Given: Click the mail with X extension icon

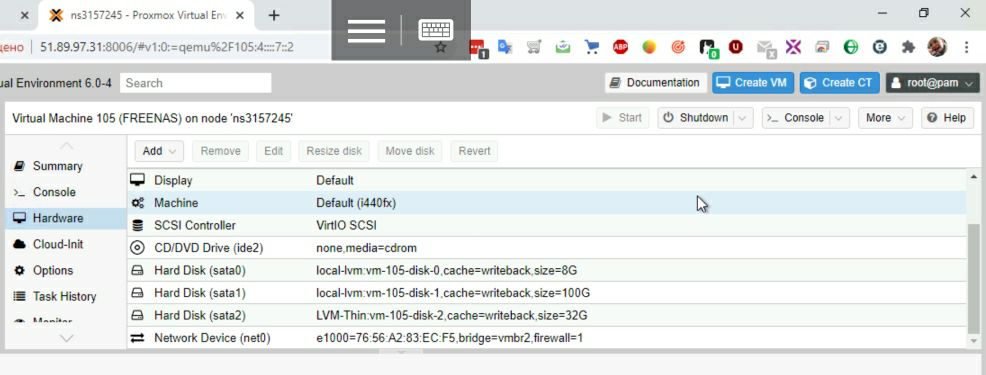Looking at the screenshot, I should click(x=765, y=48).
